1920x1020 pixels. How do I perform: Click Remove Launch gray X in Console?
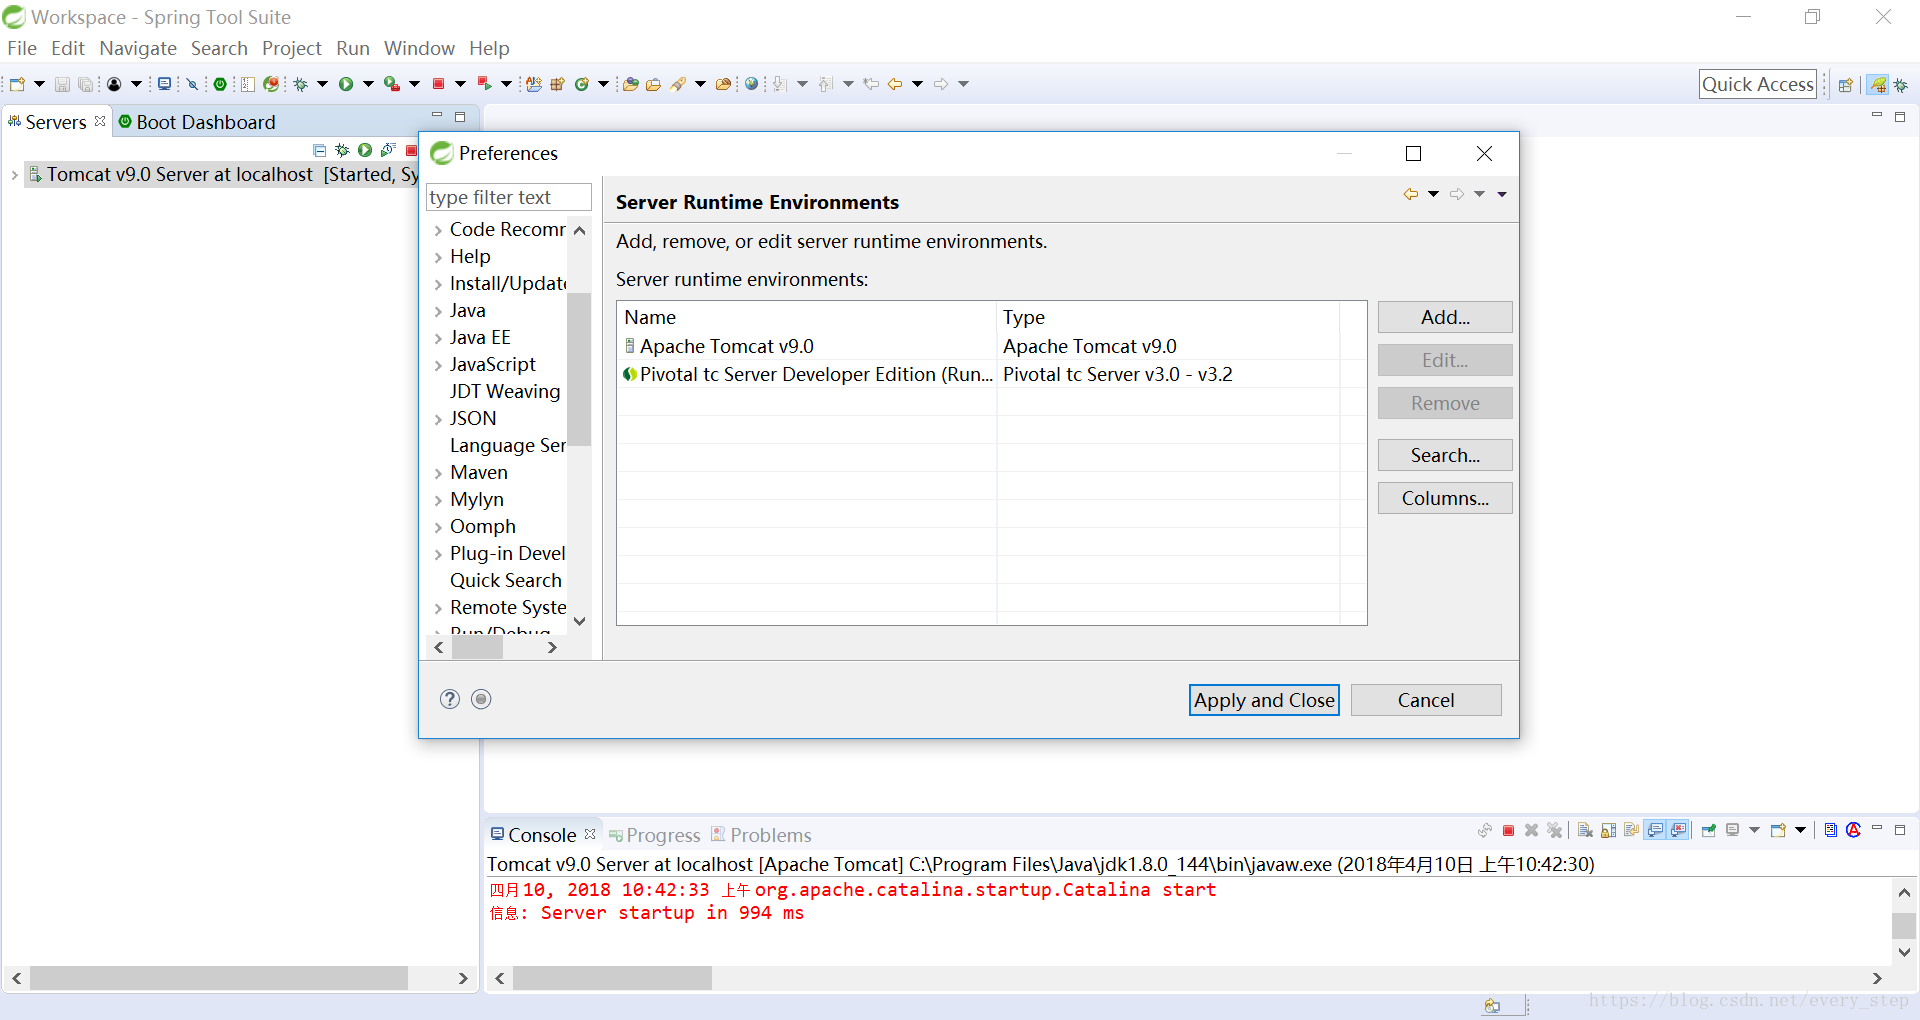(1532, 830)
